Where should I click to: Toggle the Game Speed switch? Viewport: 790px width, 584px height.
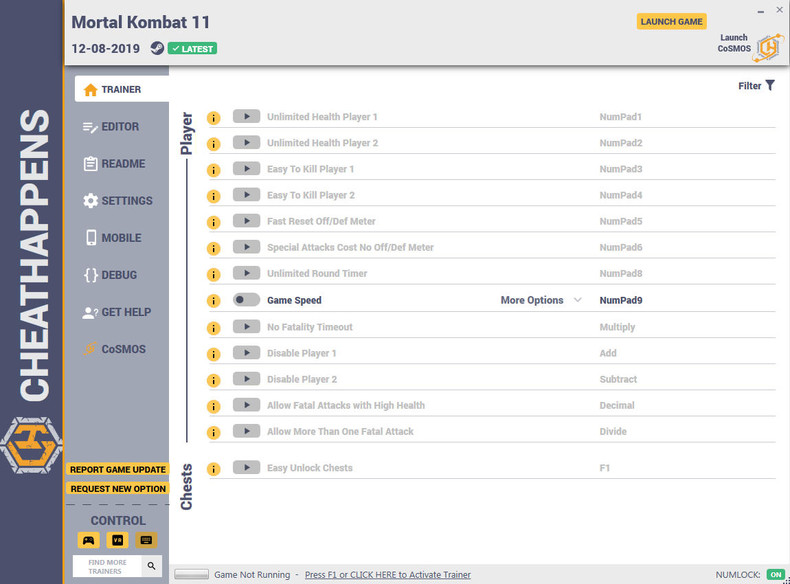[246, 300]
